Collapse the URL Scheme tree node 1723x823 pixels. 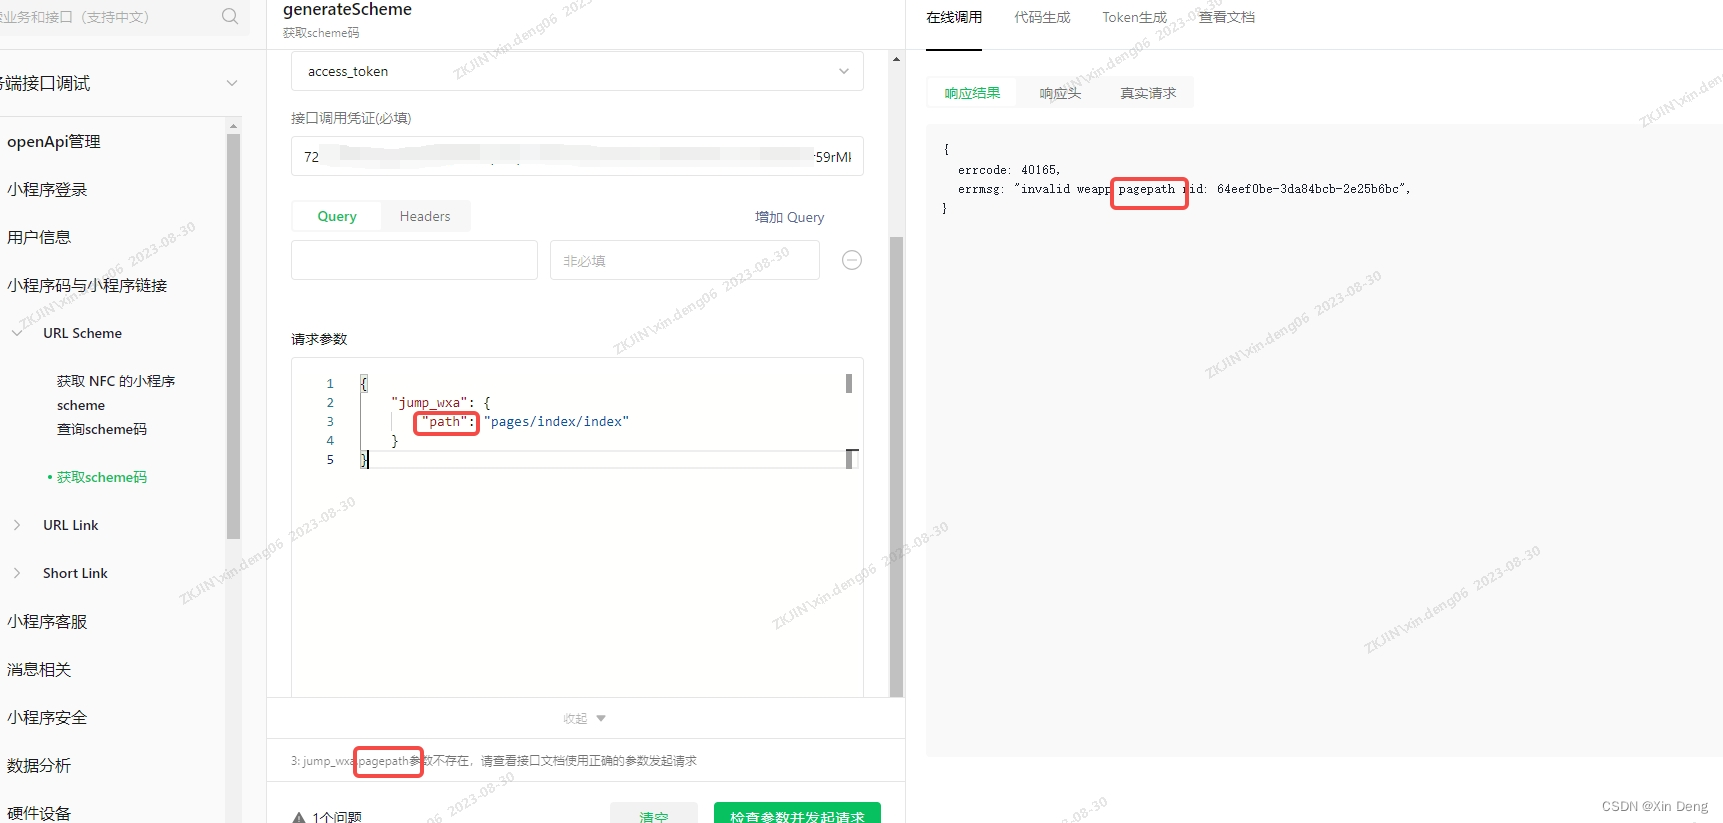tap(17, 333)
